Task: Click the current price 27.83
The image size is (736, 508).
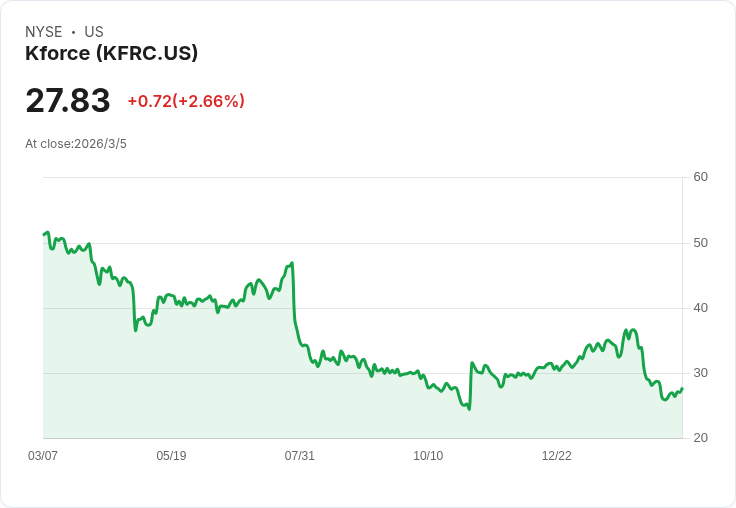Action: click(68, 101)
